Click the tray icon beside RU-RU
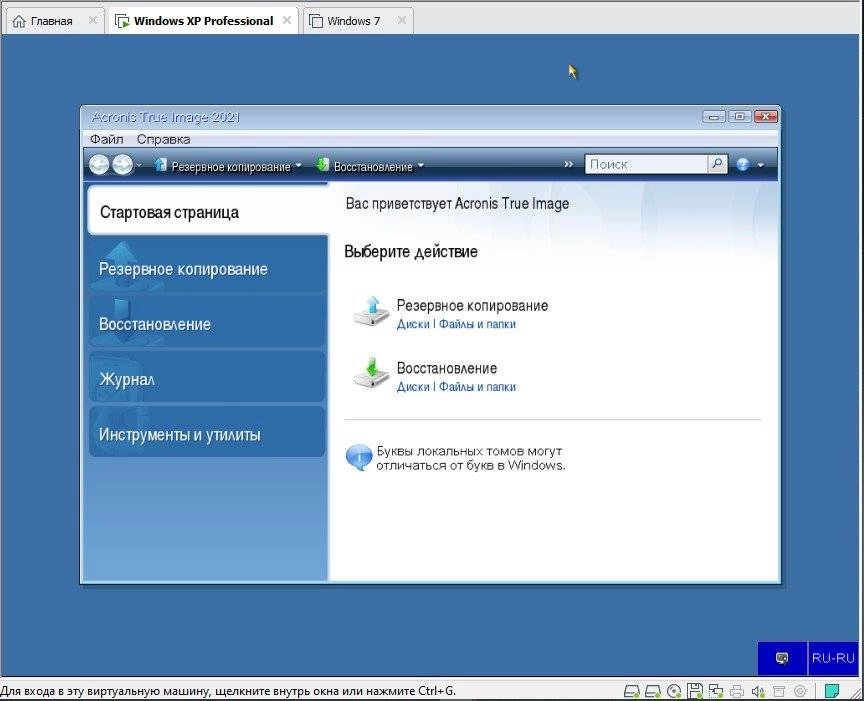This screenshot has height=701, width=864. 782,658
